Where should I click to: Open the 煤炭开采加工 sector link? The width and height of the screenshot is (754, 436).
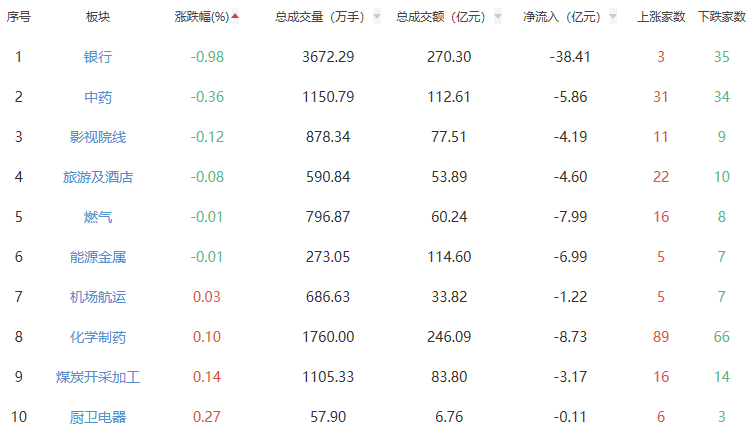98,377
